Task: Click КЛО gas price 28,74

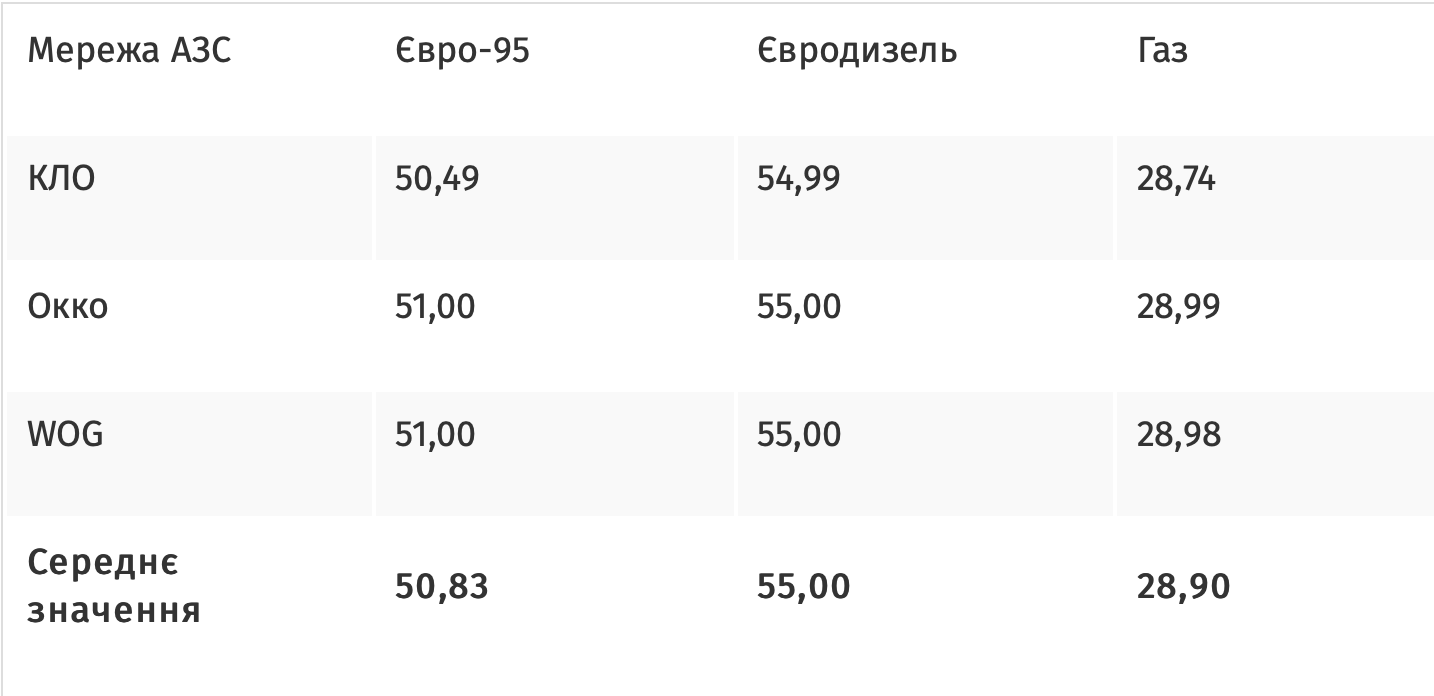Action: click(x=1176, y=180)
